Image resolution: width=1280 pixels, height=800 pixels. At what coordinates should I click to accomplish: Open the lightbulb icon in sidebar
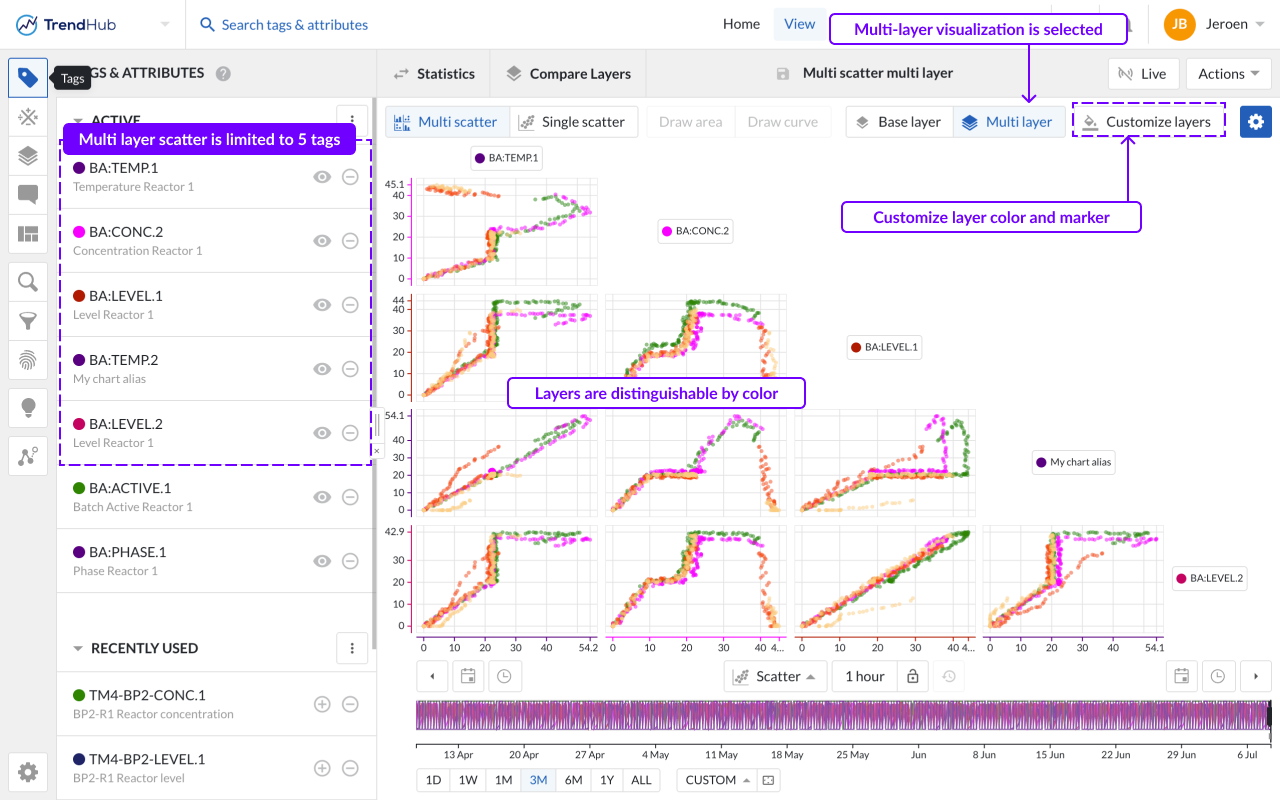coord(28,407)
